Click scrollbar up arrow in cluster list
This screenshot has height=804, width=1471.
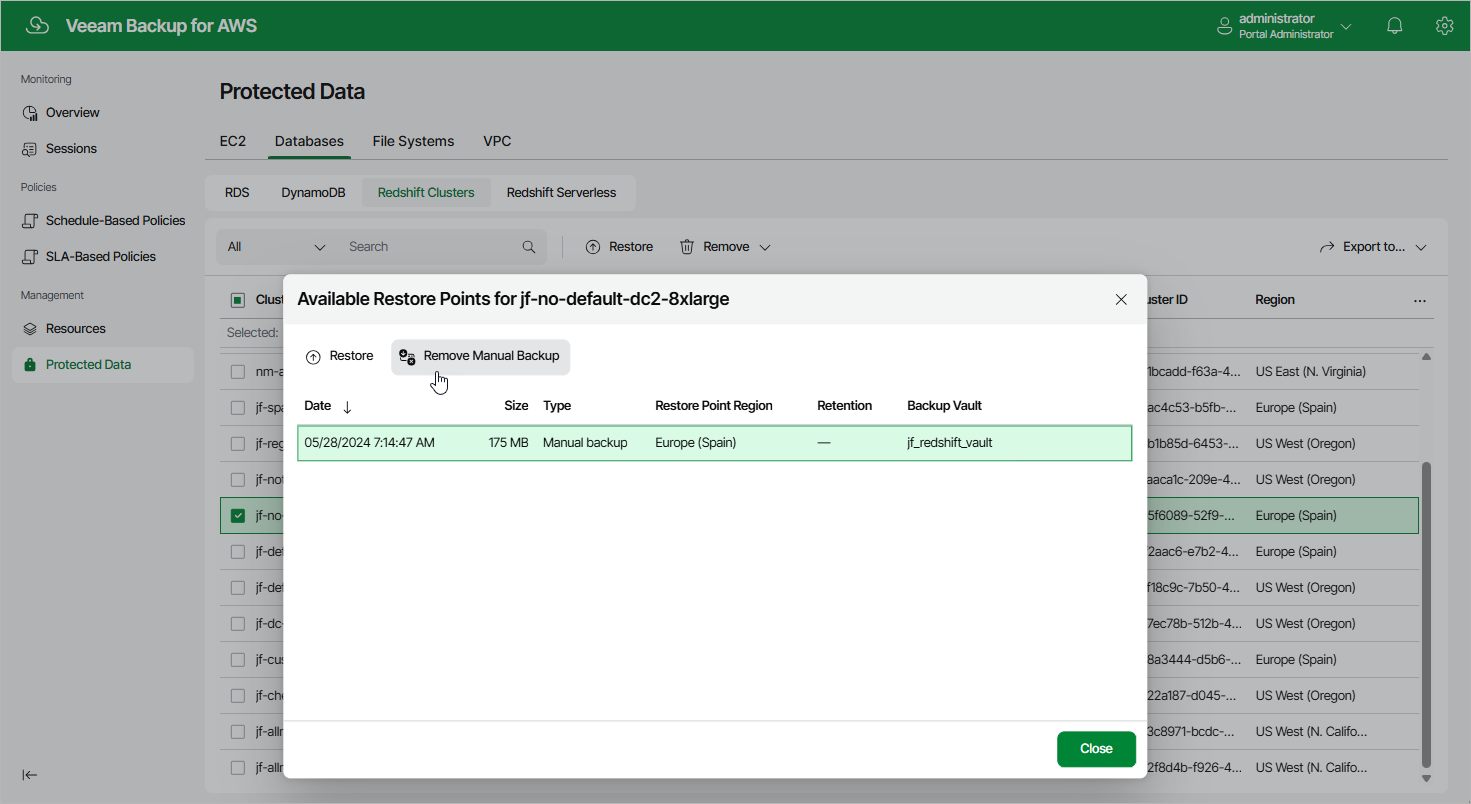(x=1426, y=357)
